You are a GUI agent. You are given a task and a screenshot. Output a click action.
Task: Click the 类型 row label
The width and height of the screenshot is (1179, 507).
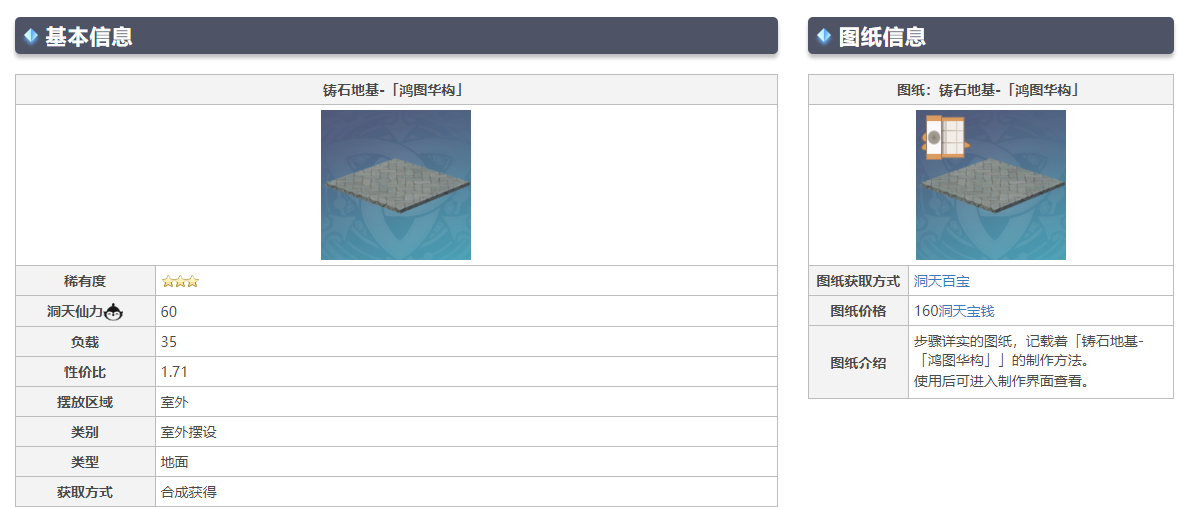click(x=85, y=462)
